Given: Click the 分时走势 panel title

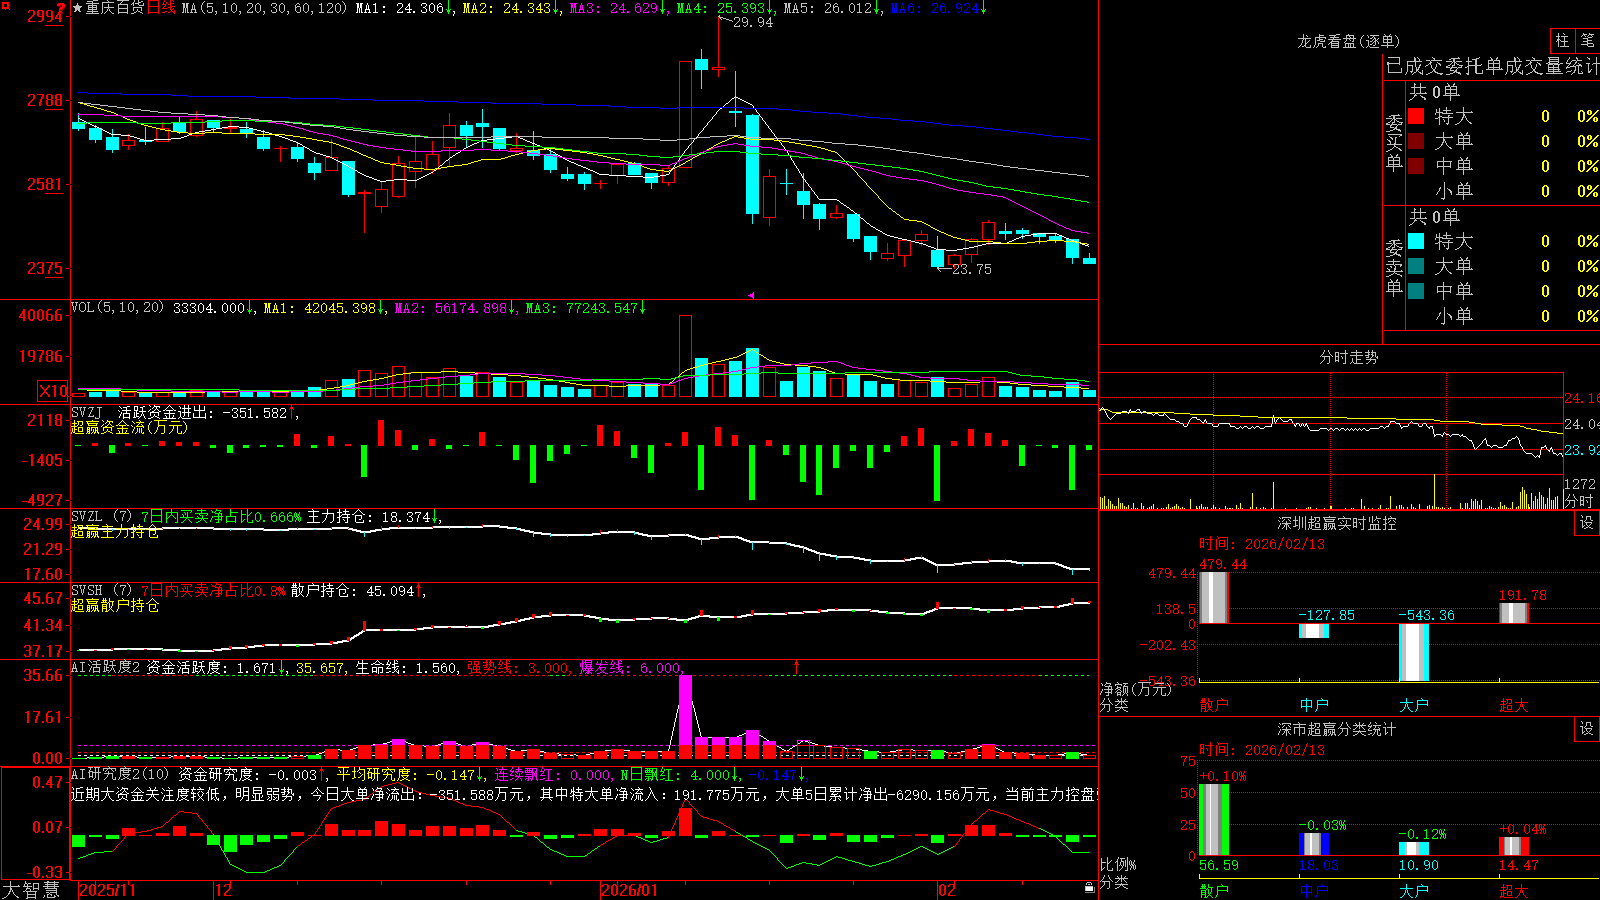Looking at the screenshot, I should (x=1349, y=357).
